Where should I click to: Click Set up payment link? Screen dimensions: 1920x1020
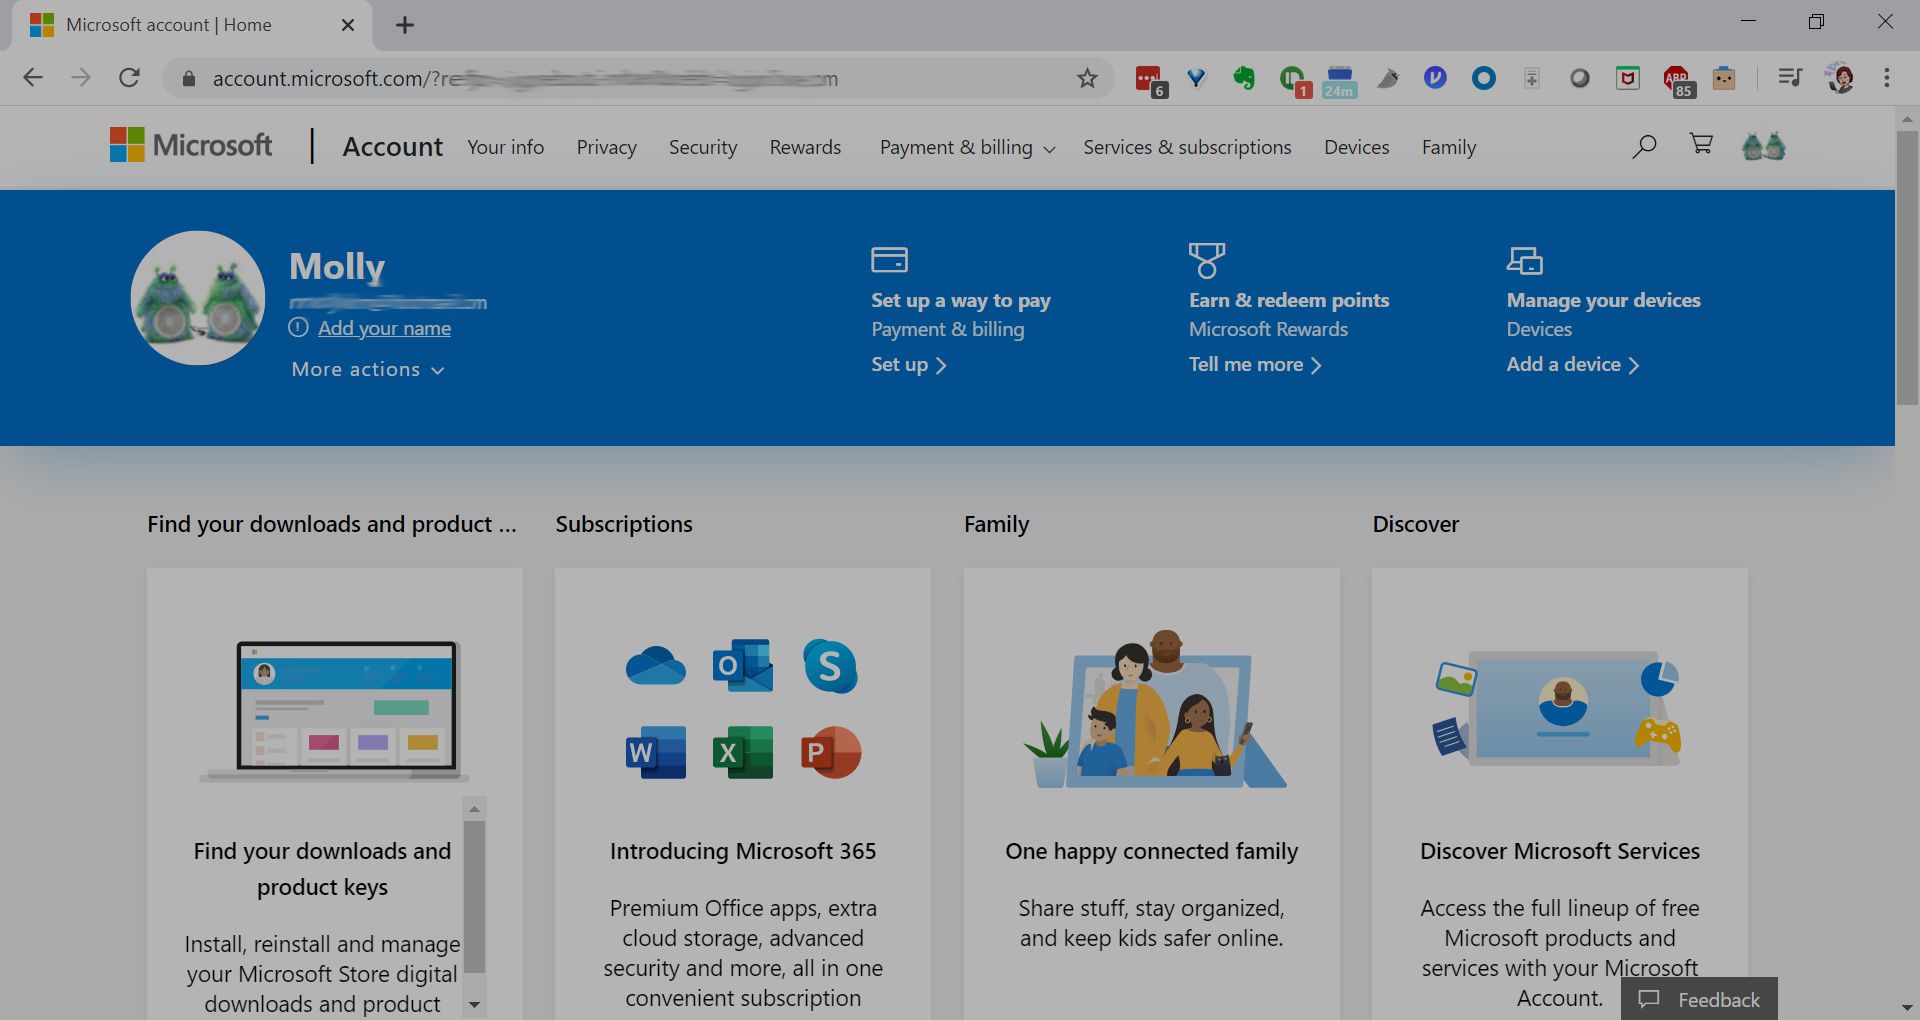[908, 365]
